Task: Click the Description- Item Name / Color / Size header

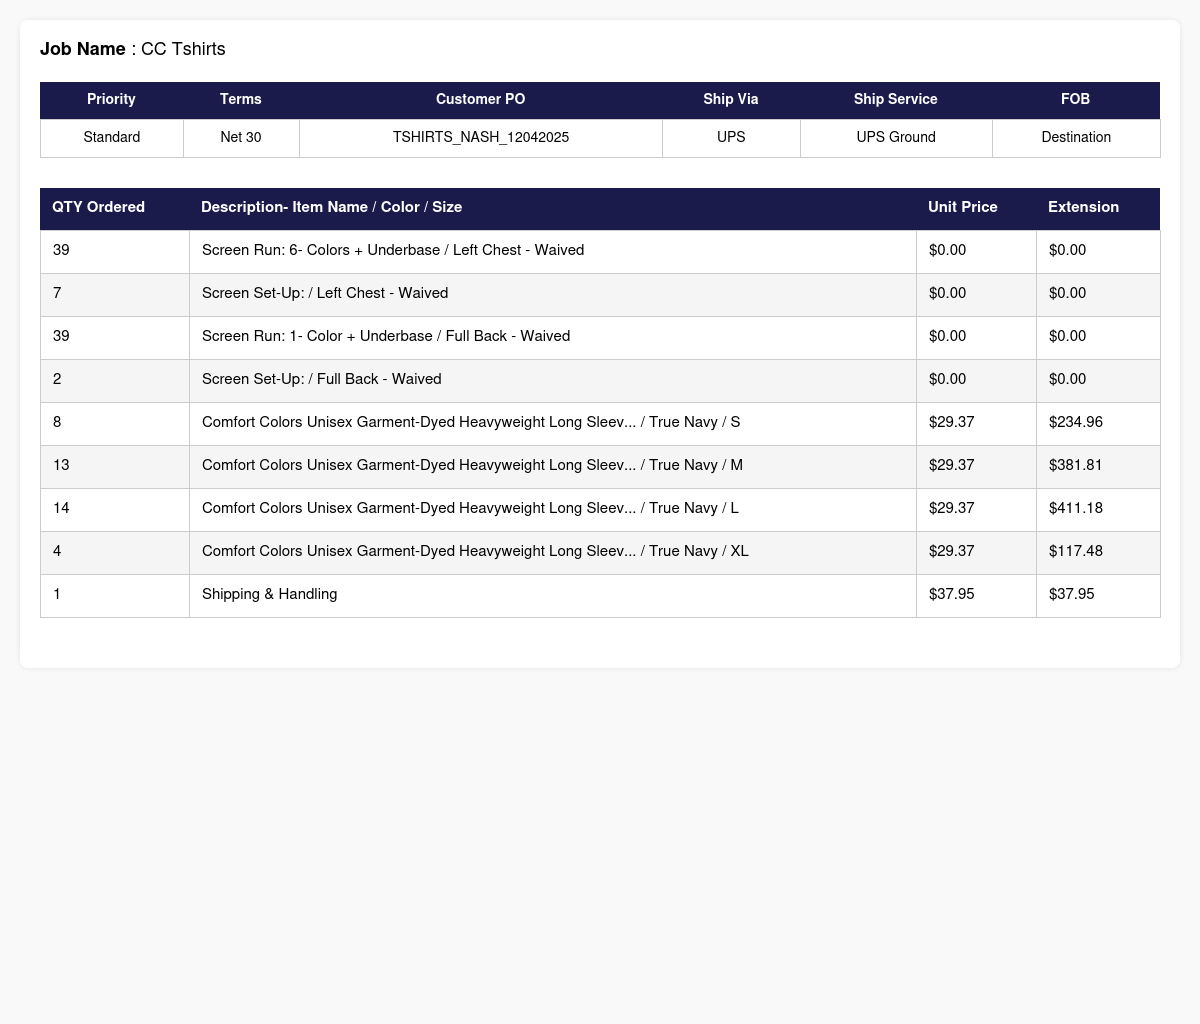Action: [x=552, y=208]
